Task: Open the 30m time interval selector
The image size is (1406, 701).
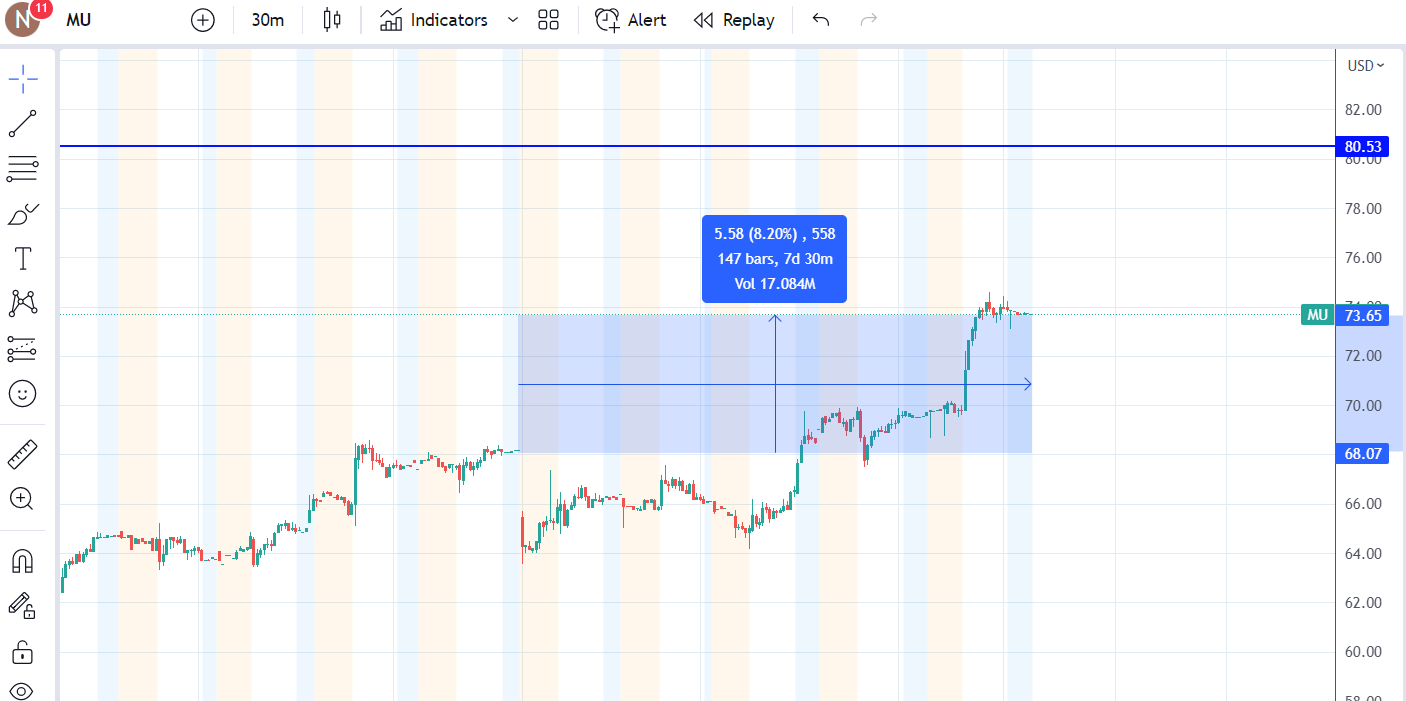Action: click(267, 20)
